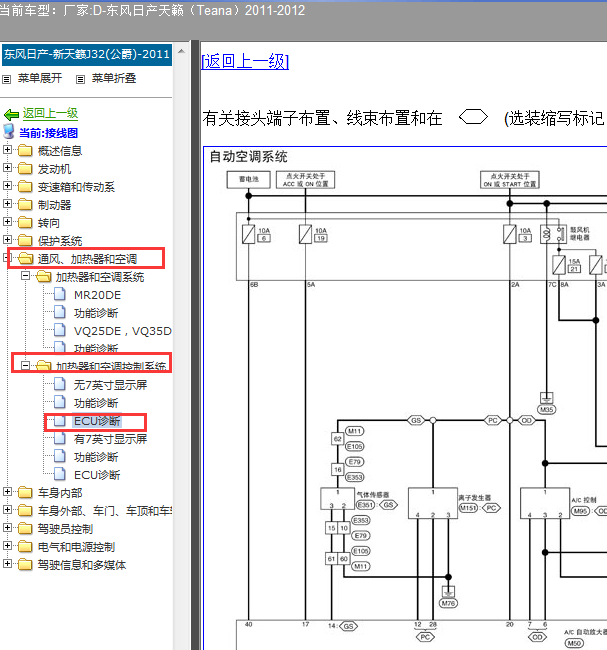
Task: Open the 无7英寸显示屏 item
Action: pos(110,385)
